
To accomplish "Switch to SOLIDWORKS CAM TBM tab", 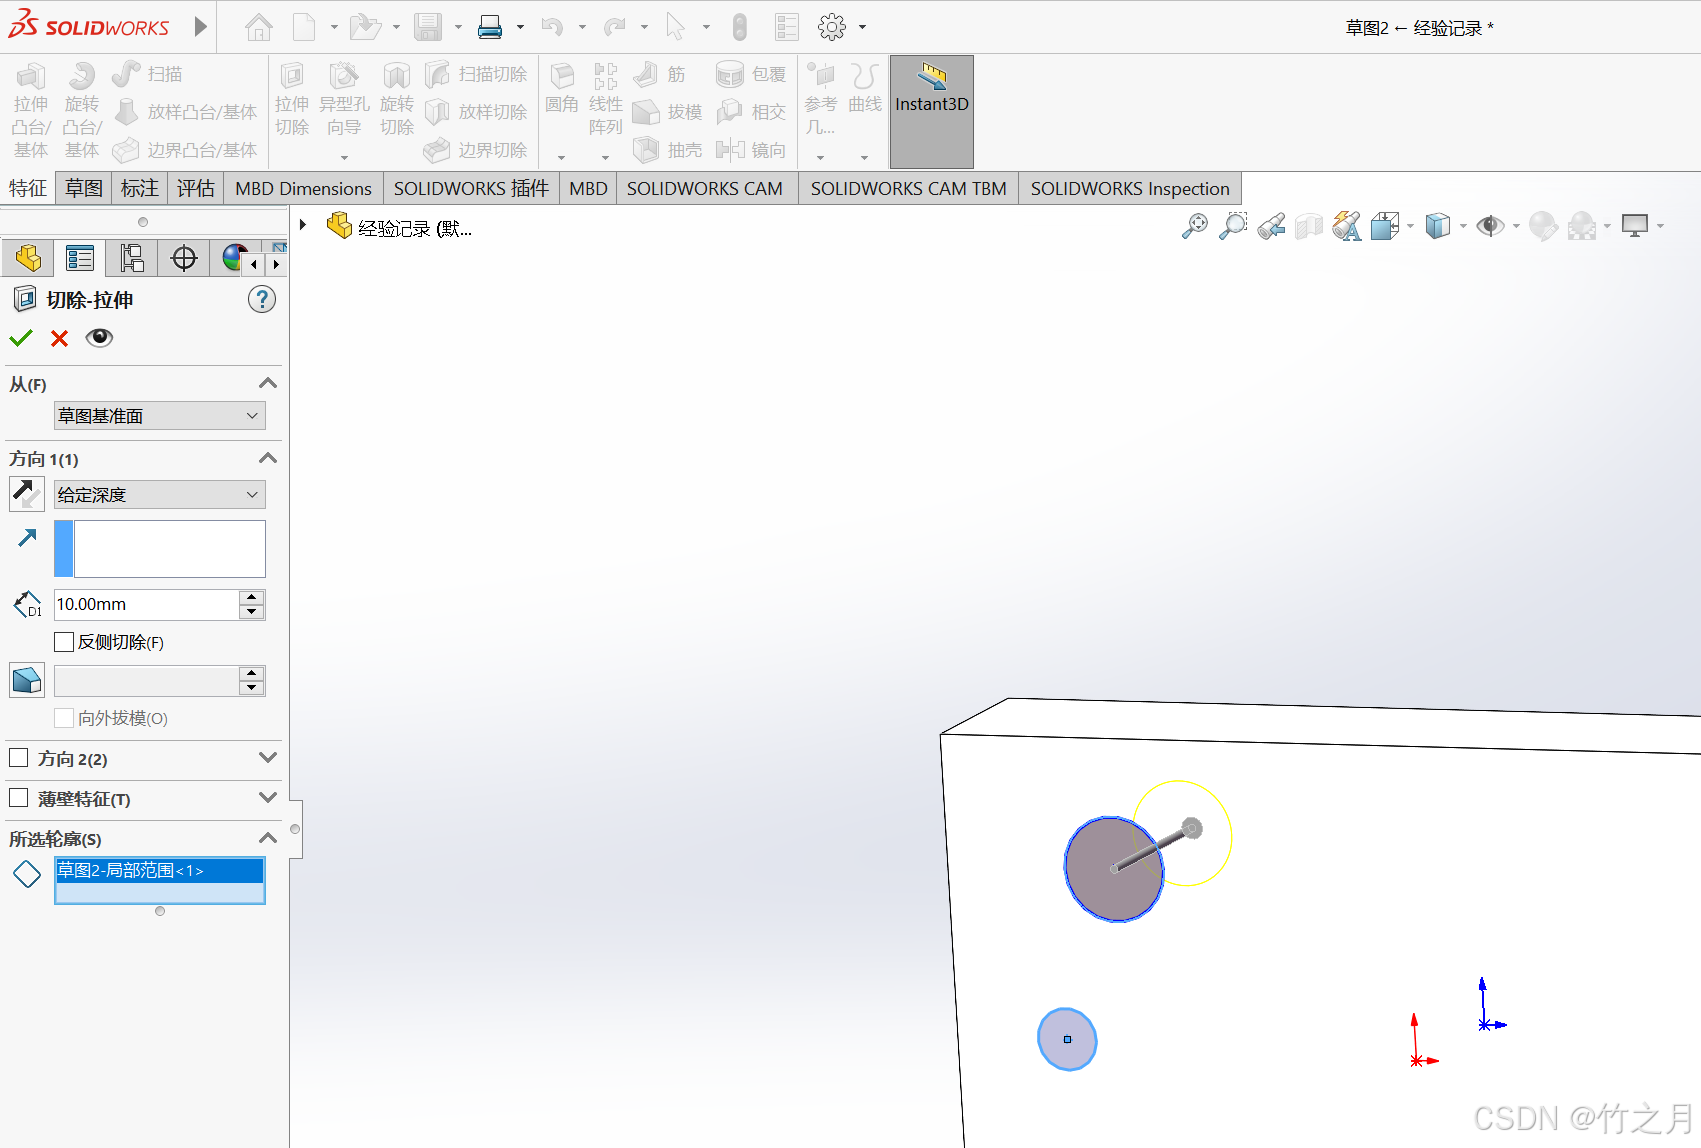I will tap(908, 188).
